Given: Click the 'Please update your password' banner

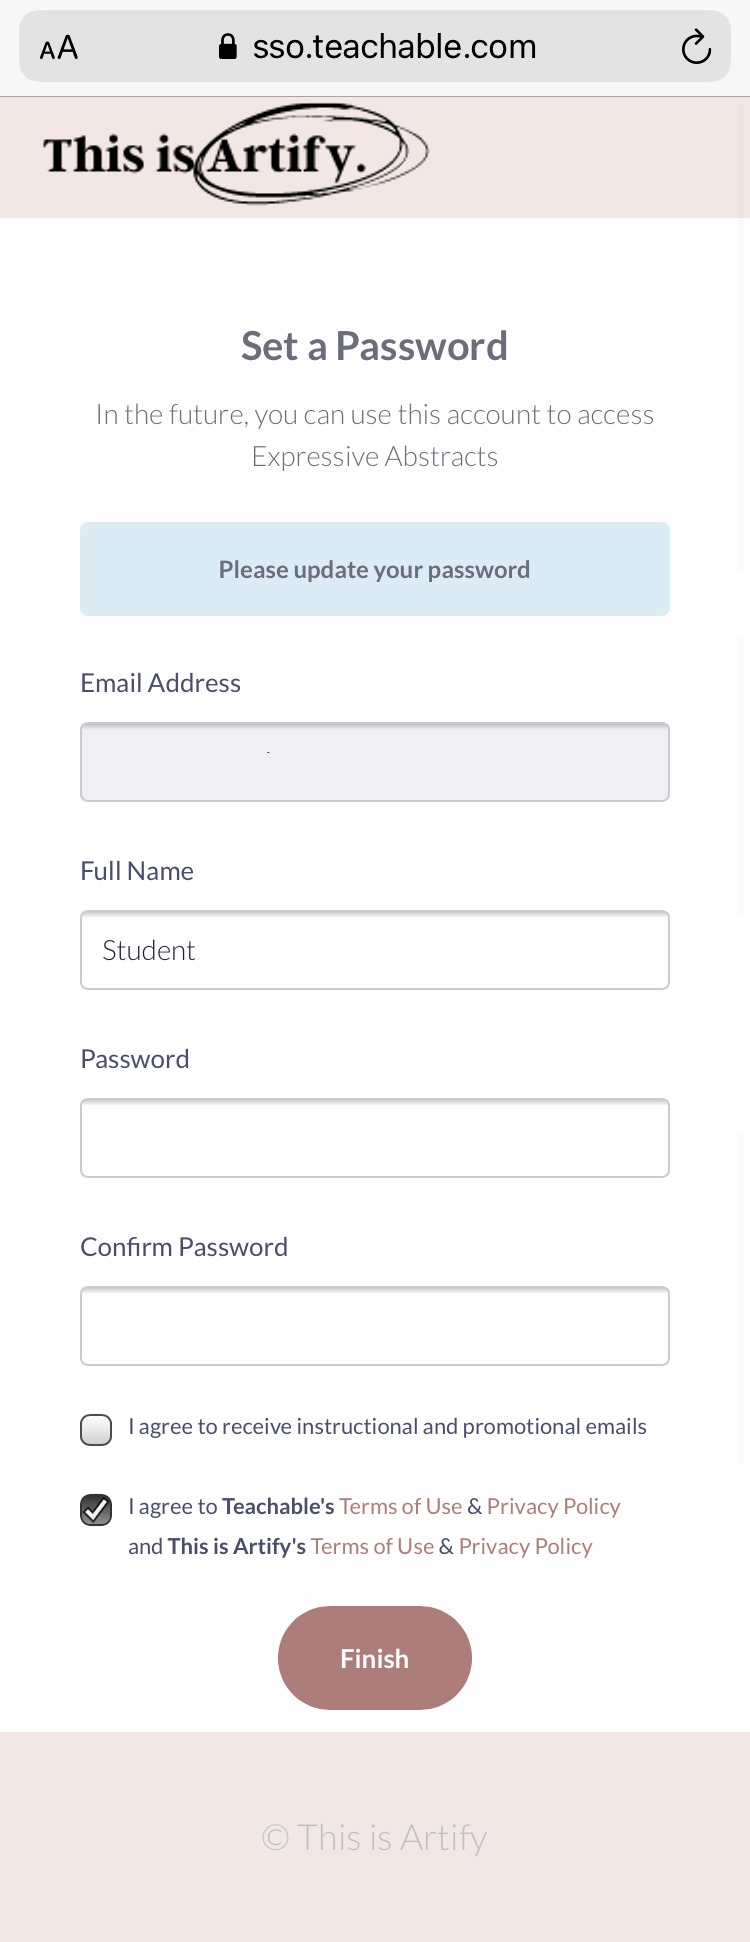Looking at the screenshot, I should [x=375, y=569].
